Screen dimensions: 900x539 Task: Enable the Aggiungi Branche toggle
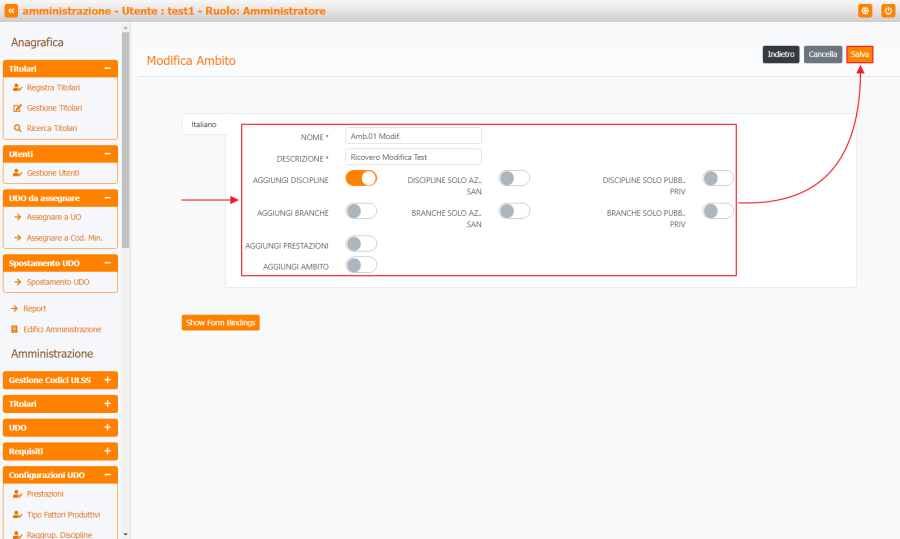[x=361, y=210]
